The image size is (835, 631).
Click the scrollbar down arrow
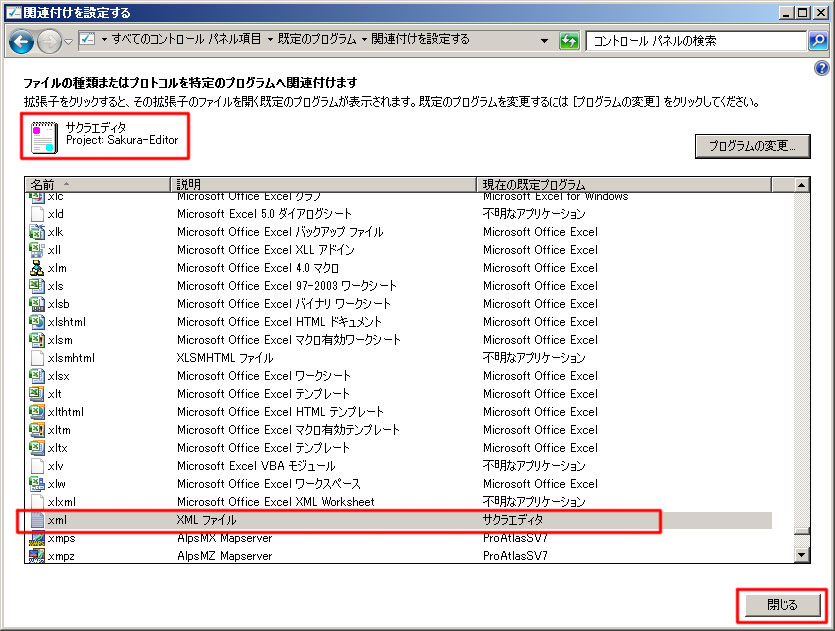801,555
